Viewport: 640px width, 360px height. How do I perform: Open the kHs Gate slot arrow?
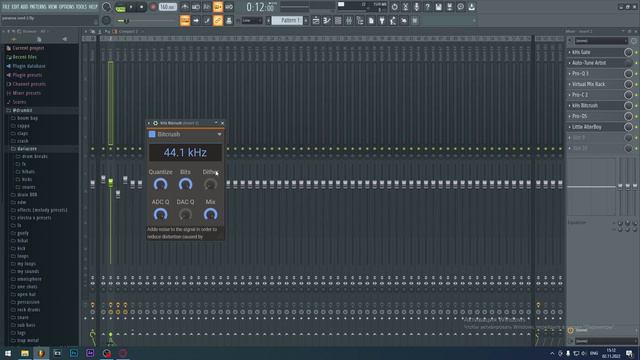click(570, 52)
